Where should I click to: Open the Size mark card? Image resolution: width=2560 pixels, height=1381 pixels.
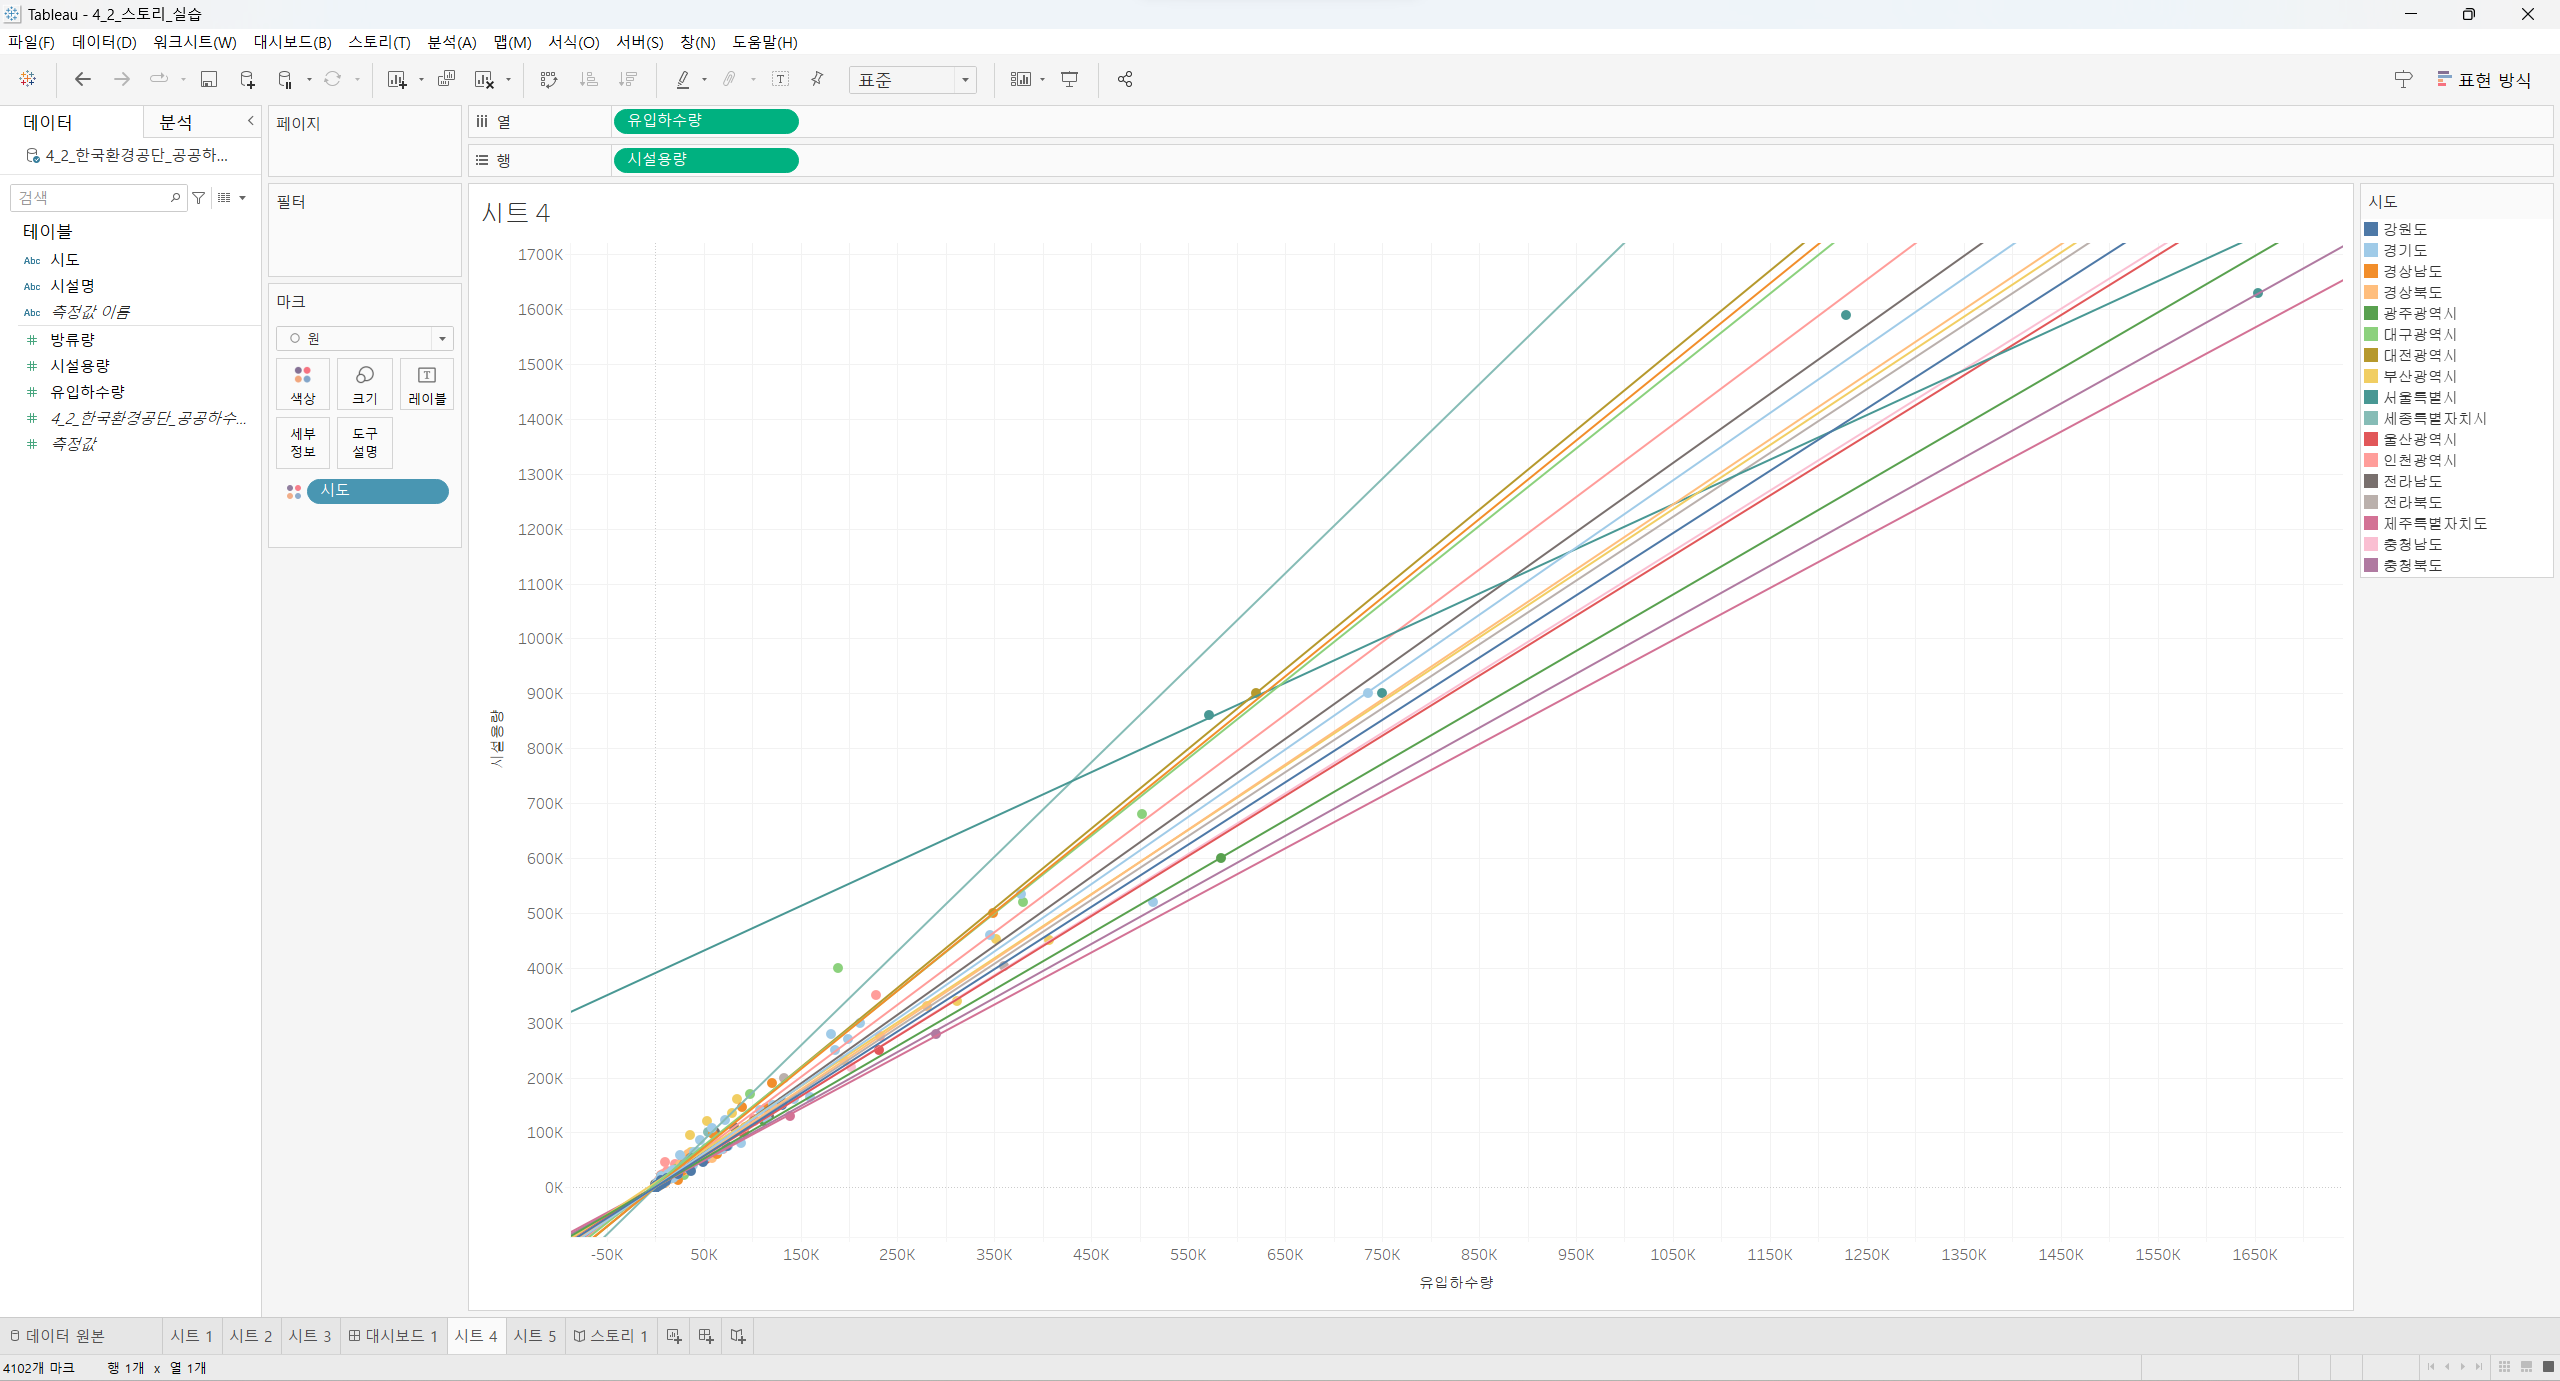pyautogui.click(x=364, y=384)
